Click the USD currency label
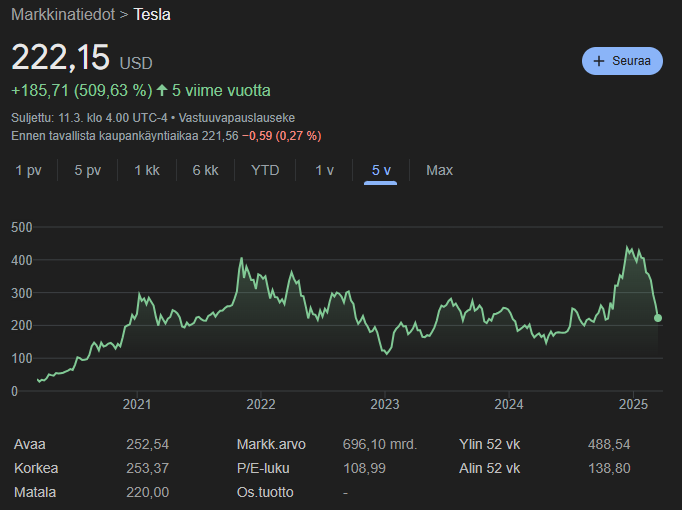Viewport: 682px width, 510px height. point(136,63)
